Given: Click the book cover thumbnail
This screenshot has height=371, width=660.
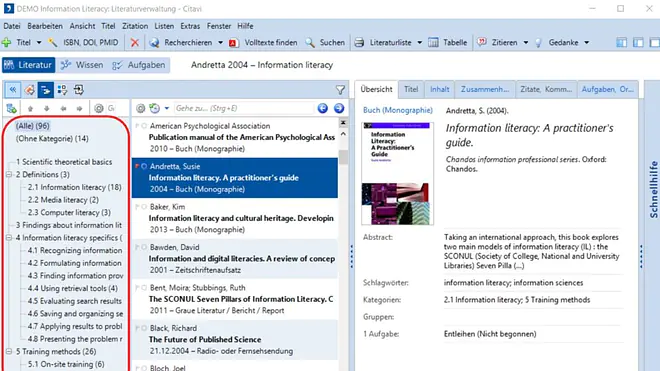Looking at the screenshot, I should 397,173.
